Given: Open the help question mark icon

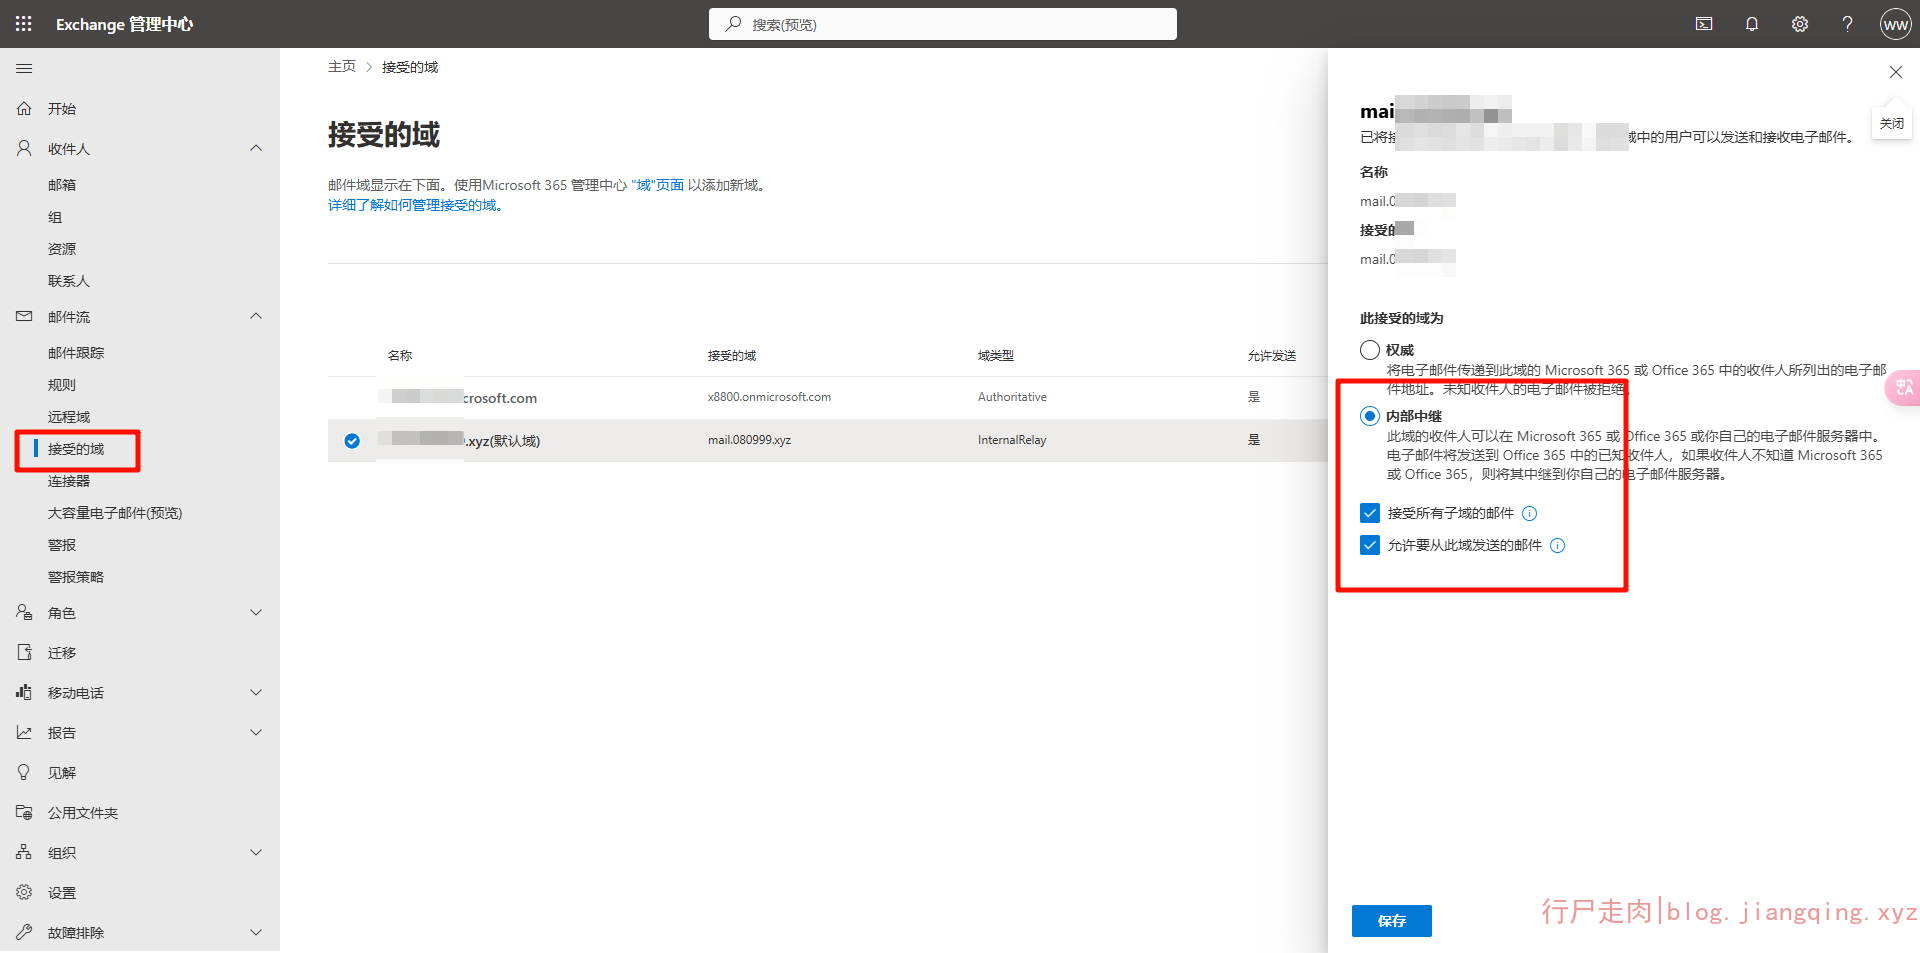Looking at the screenshot, I should [1848, 24].
